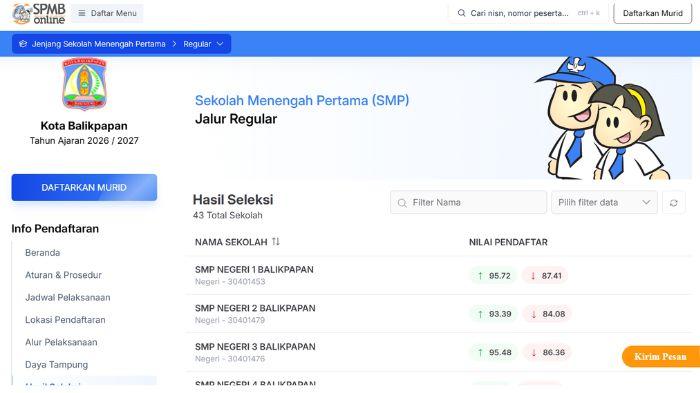This screenshot has width=700, height=393.
Task: Open the Daftar Menu hamburger button
Action: coord(107,13)
